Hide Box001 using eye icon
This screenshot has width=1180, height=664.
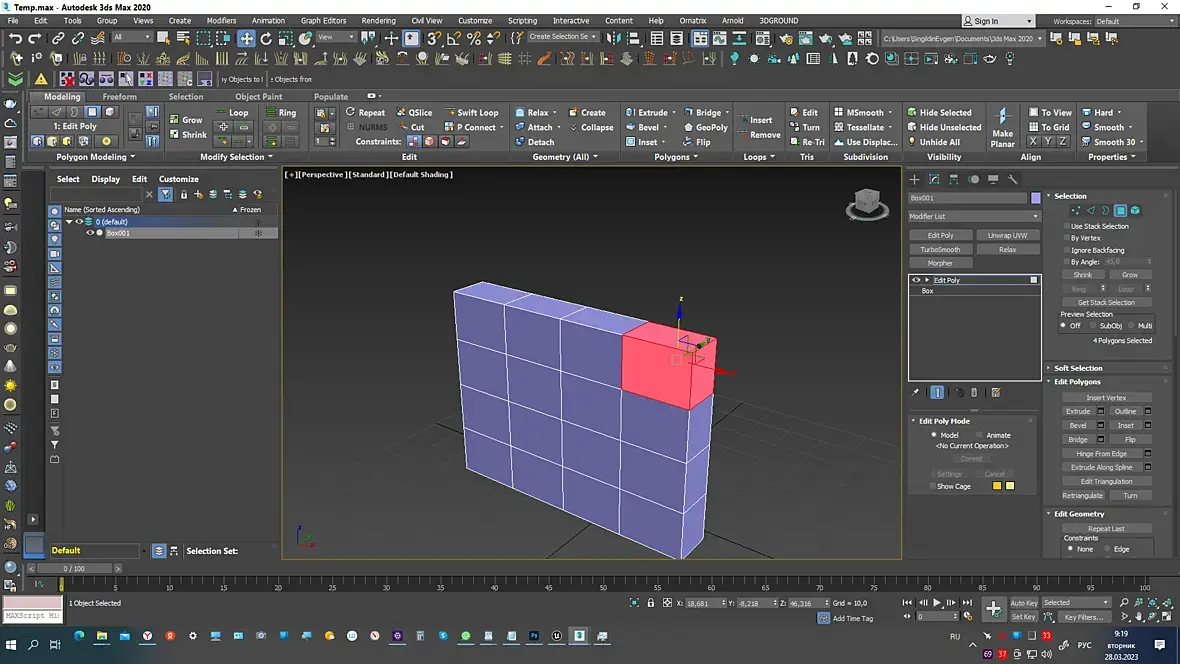point(90,233)
